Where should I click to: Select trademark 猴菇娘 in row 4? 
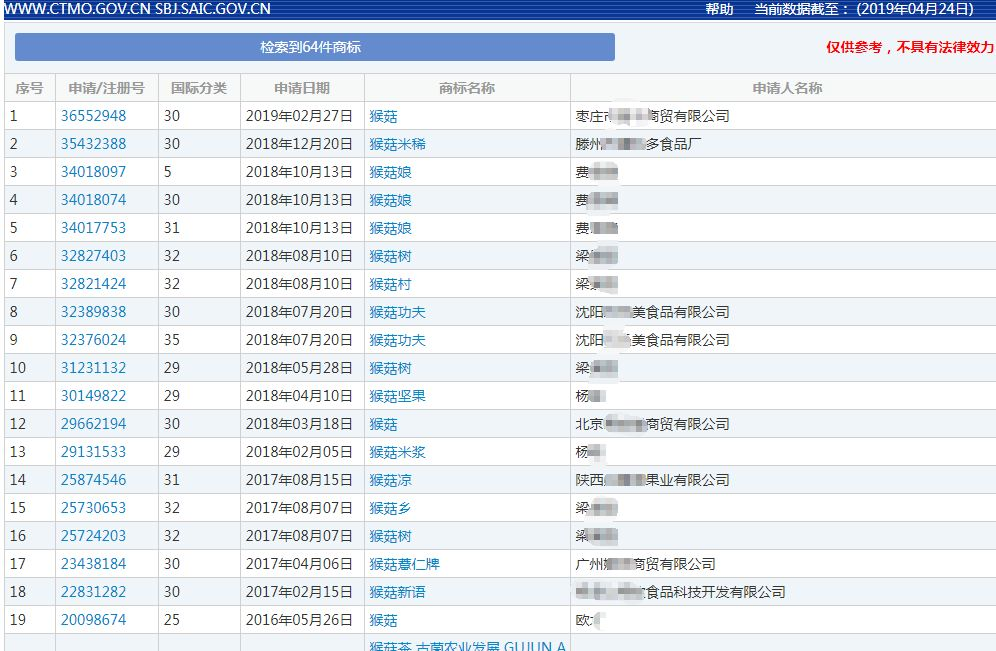point(390,200)
